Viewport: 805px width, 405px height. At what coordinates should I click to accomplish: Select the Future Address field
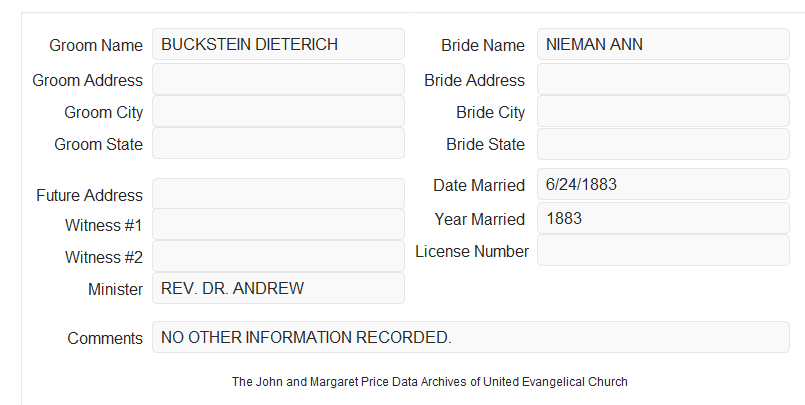pos(278,194)
